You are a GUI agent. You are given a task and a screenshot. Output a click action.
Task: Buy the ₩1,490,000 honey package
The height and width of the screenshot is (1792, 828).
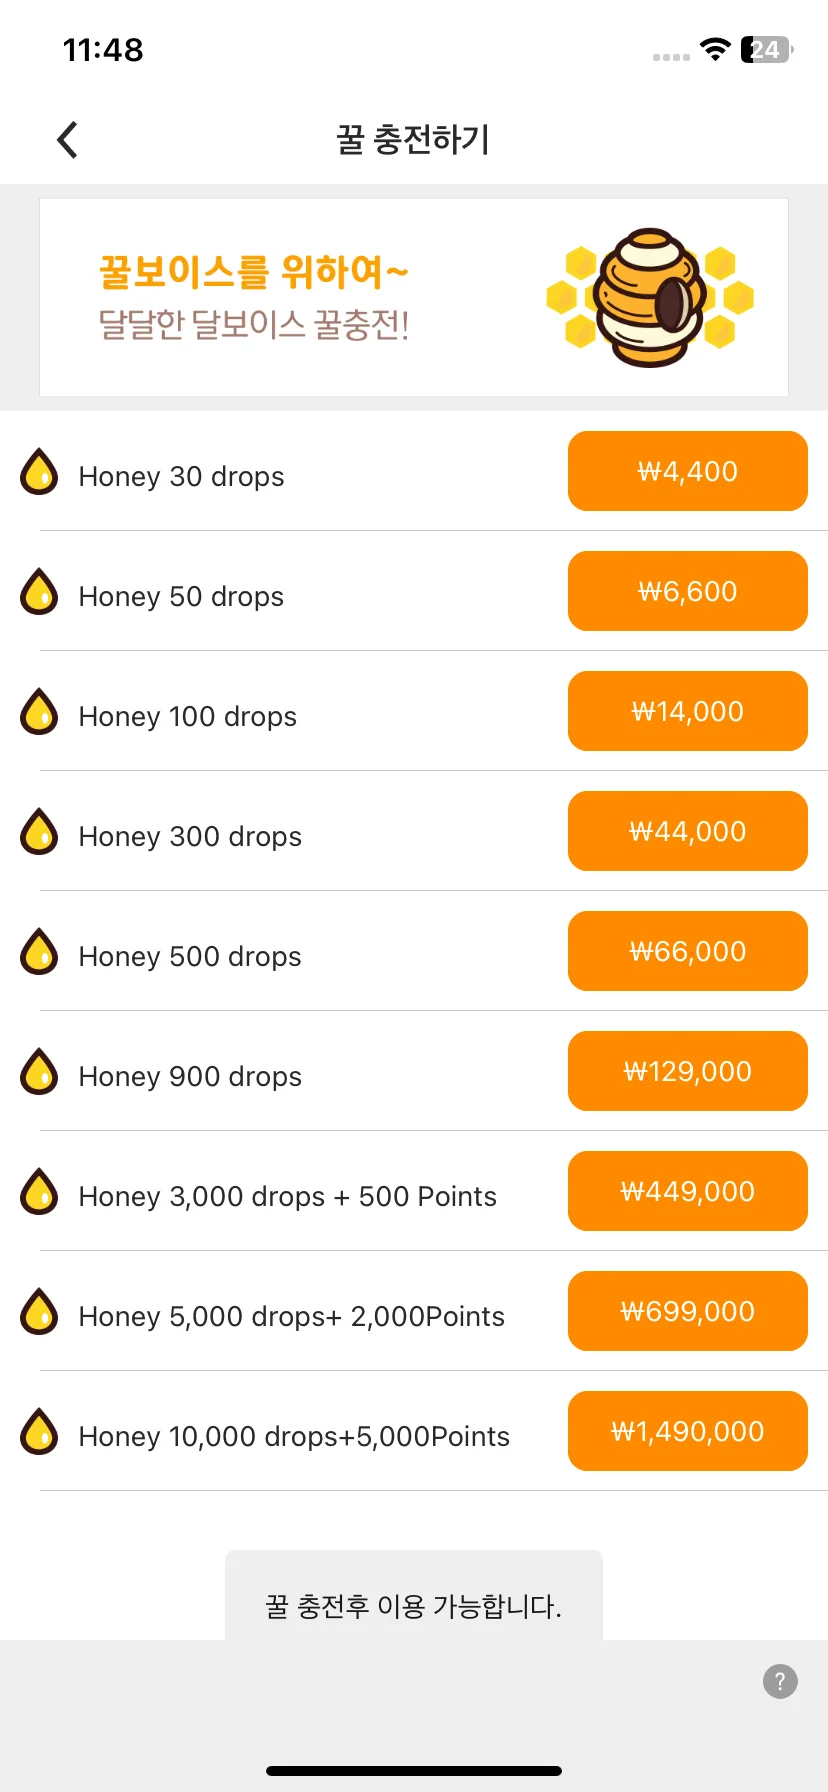688,1431
